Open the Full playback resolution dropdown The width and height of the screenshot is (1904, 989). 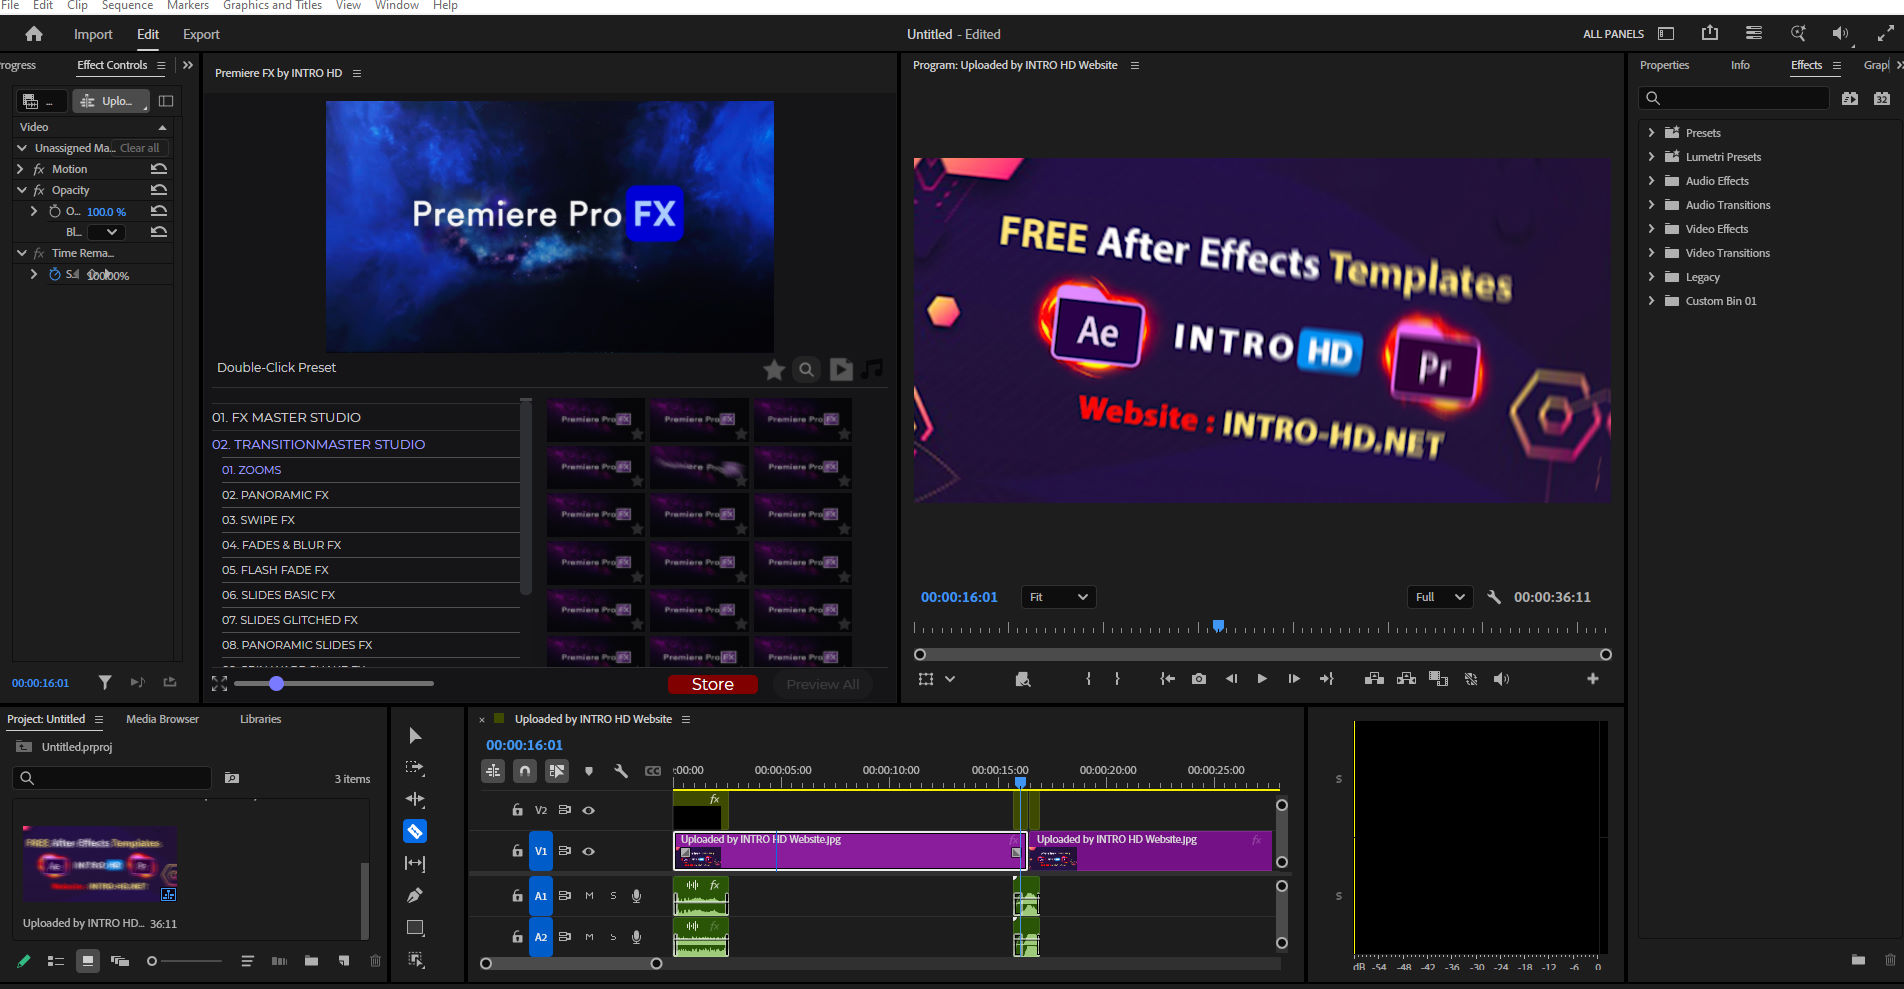pyautogui.click(x=1440, y=597)
